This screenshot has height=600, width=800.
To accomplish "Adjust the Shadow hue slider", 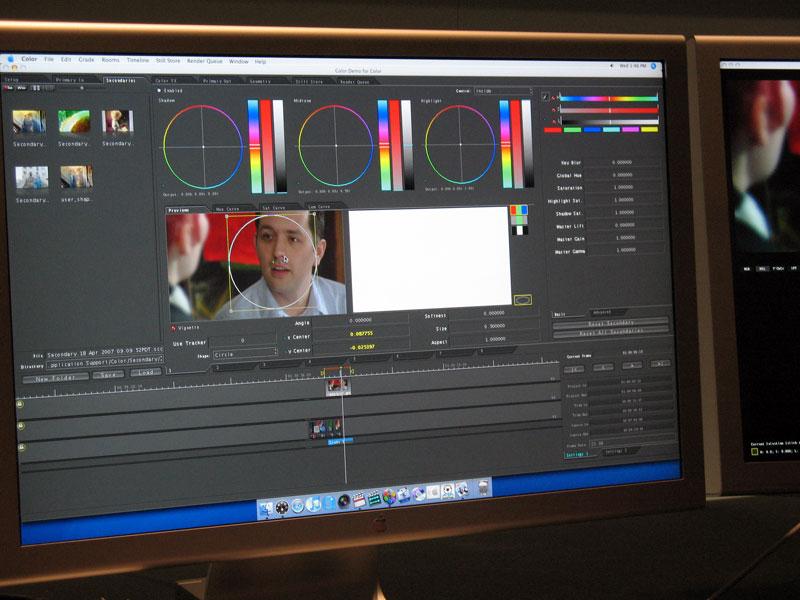I will pos(254,146).
